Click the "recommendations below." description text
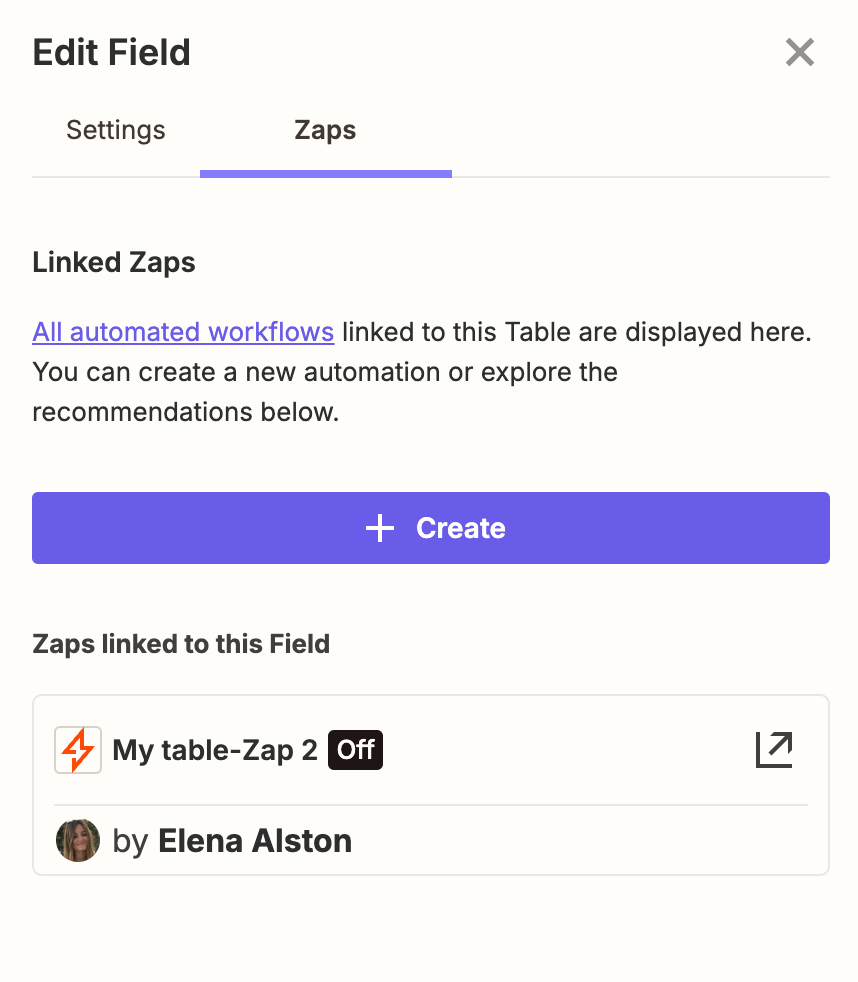The image size is (858, 982). point(186,412)
